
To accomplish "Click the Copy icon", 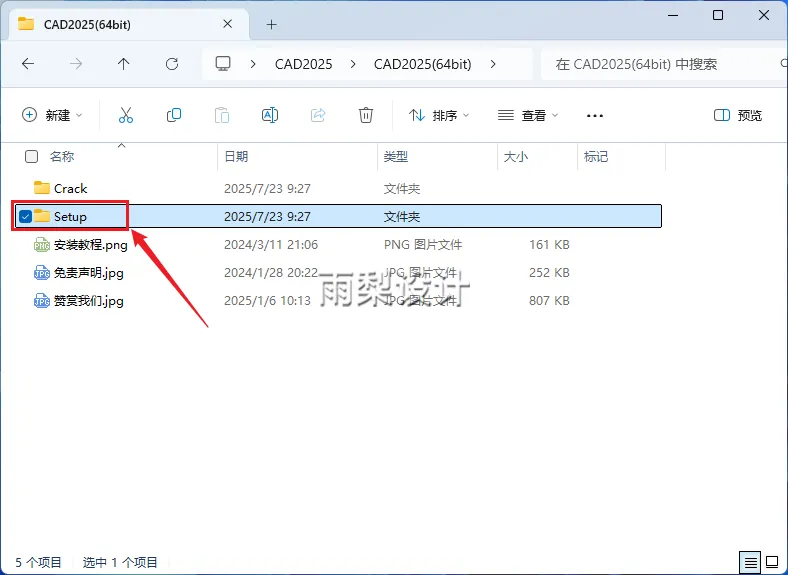I will click(x=174, y=115).
